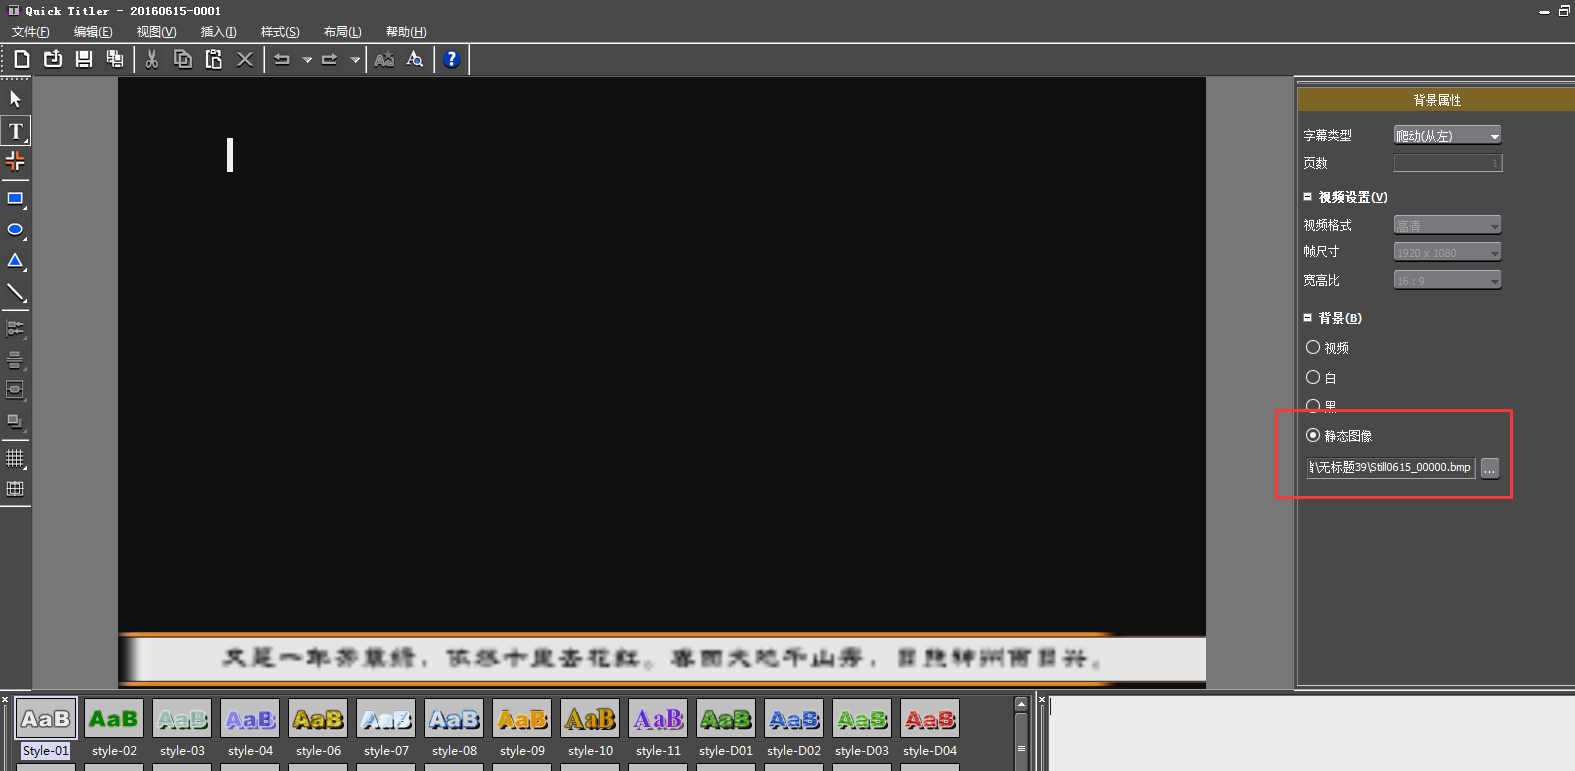The image size is (1575, 771).
Task: Select the ellipse shape tool
Action: (15, 230)
